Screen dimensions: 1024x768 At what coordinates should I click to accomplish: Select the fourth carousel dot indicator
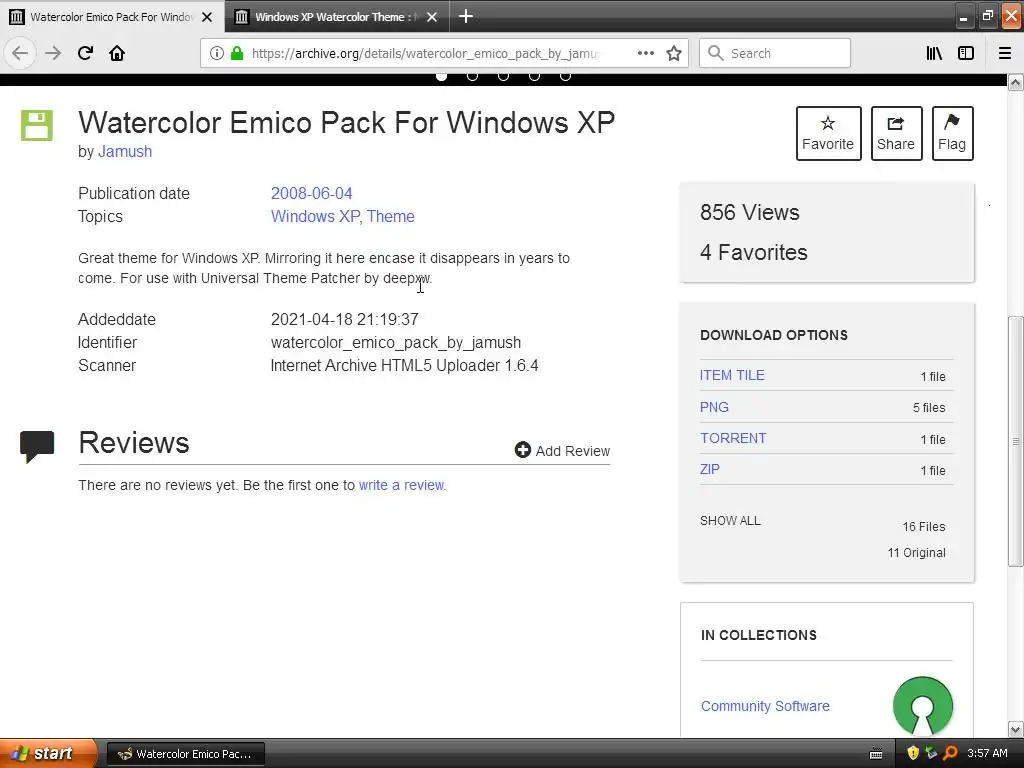coord(534,76)
